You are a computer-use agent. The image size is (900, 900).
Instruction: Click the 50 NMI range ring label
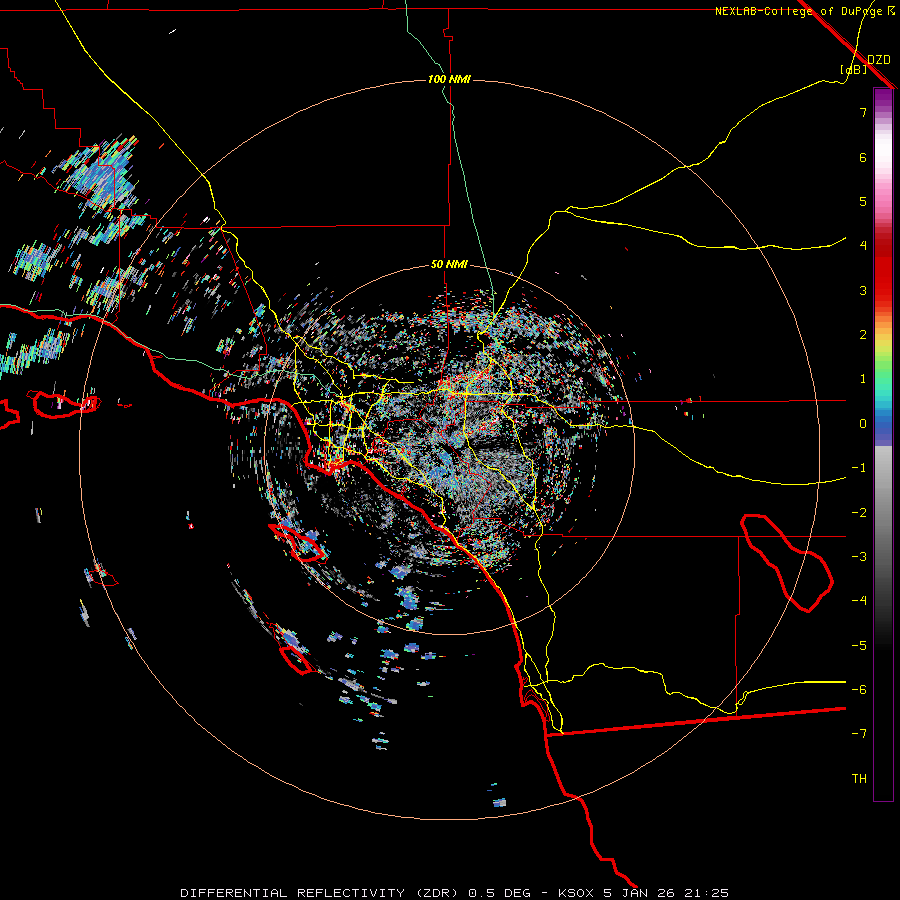pos(449,264)
